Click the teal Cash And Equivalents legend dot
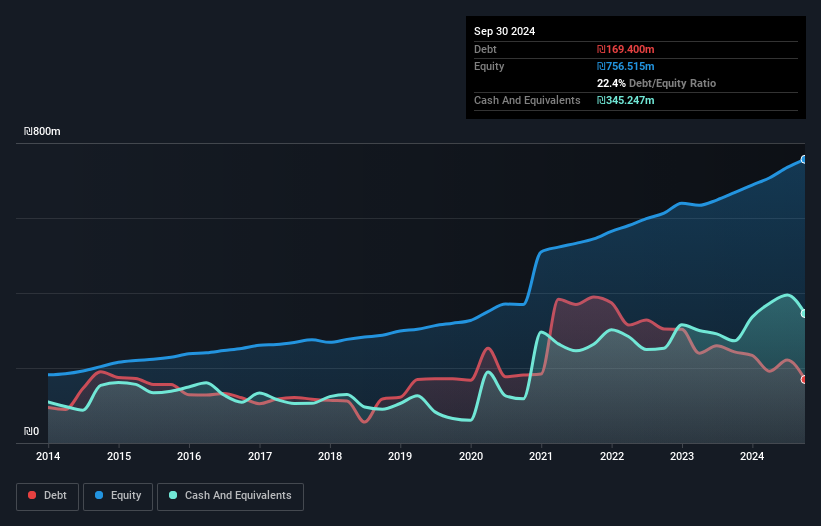This screenshot has width=821, height=526. pyautogui.click(x=173, y=495)
